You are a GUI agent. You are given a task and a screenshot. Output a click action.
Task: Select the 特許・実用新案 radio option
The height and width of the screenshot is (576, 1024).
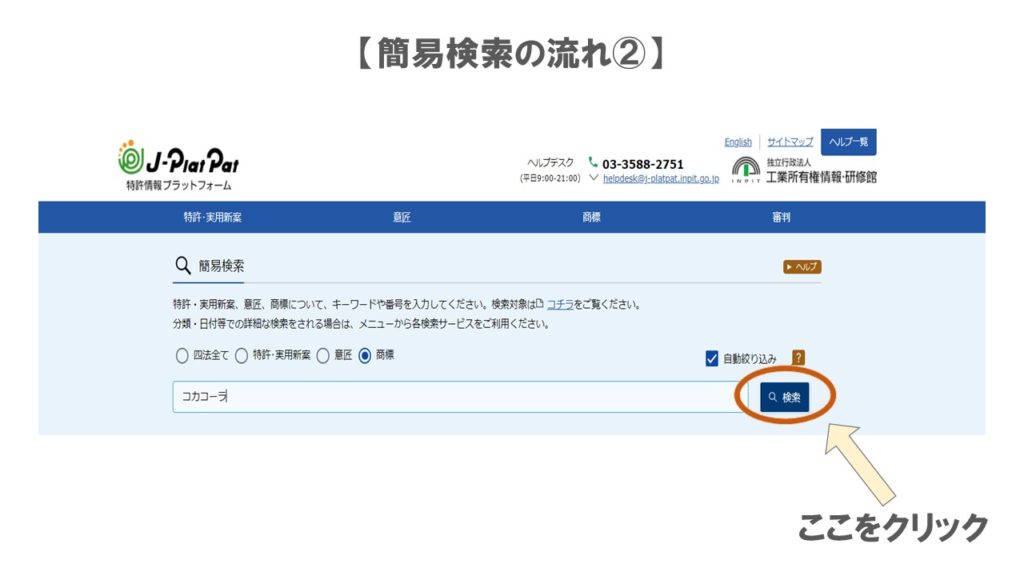click(241, 355)
